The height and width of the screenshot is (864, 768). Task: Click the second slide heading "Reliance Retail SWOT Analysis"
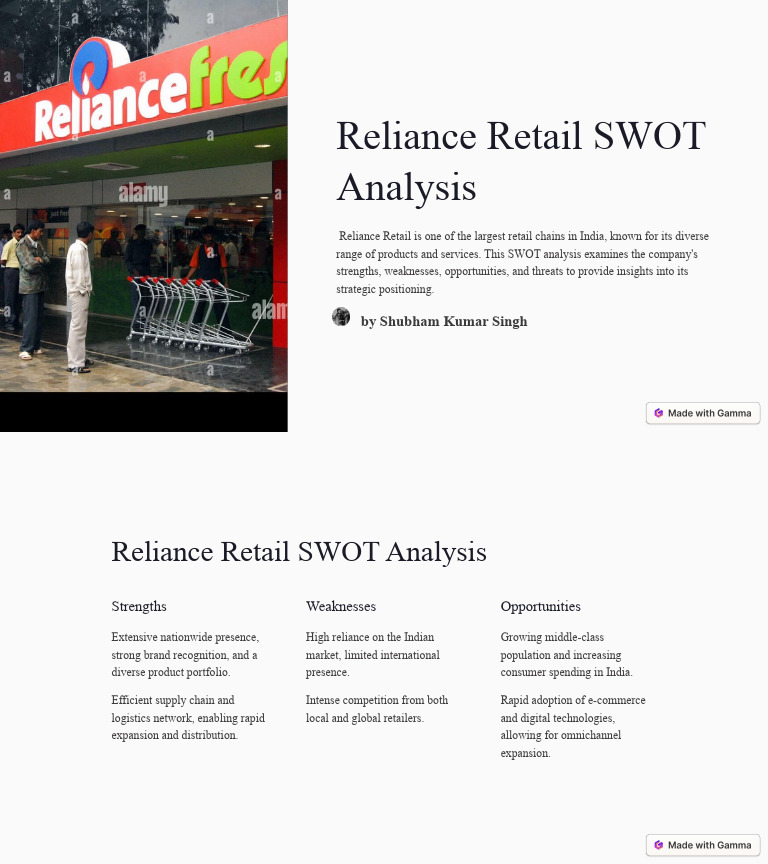click(299, 552)
